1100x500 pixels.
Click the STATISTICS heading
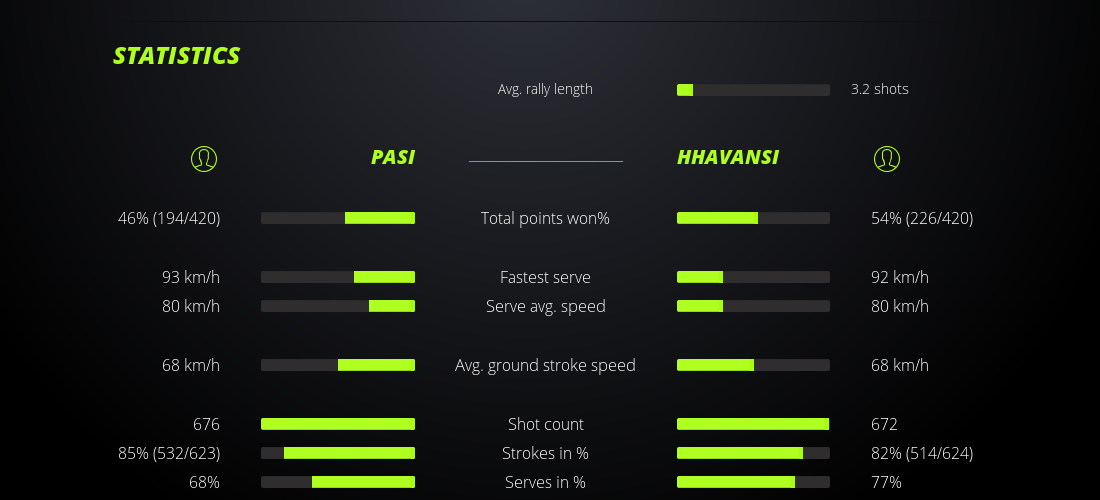(177, 56)
